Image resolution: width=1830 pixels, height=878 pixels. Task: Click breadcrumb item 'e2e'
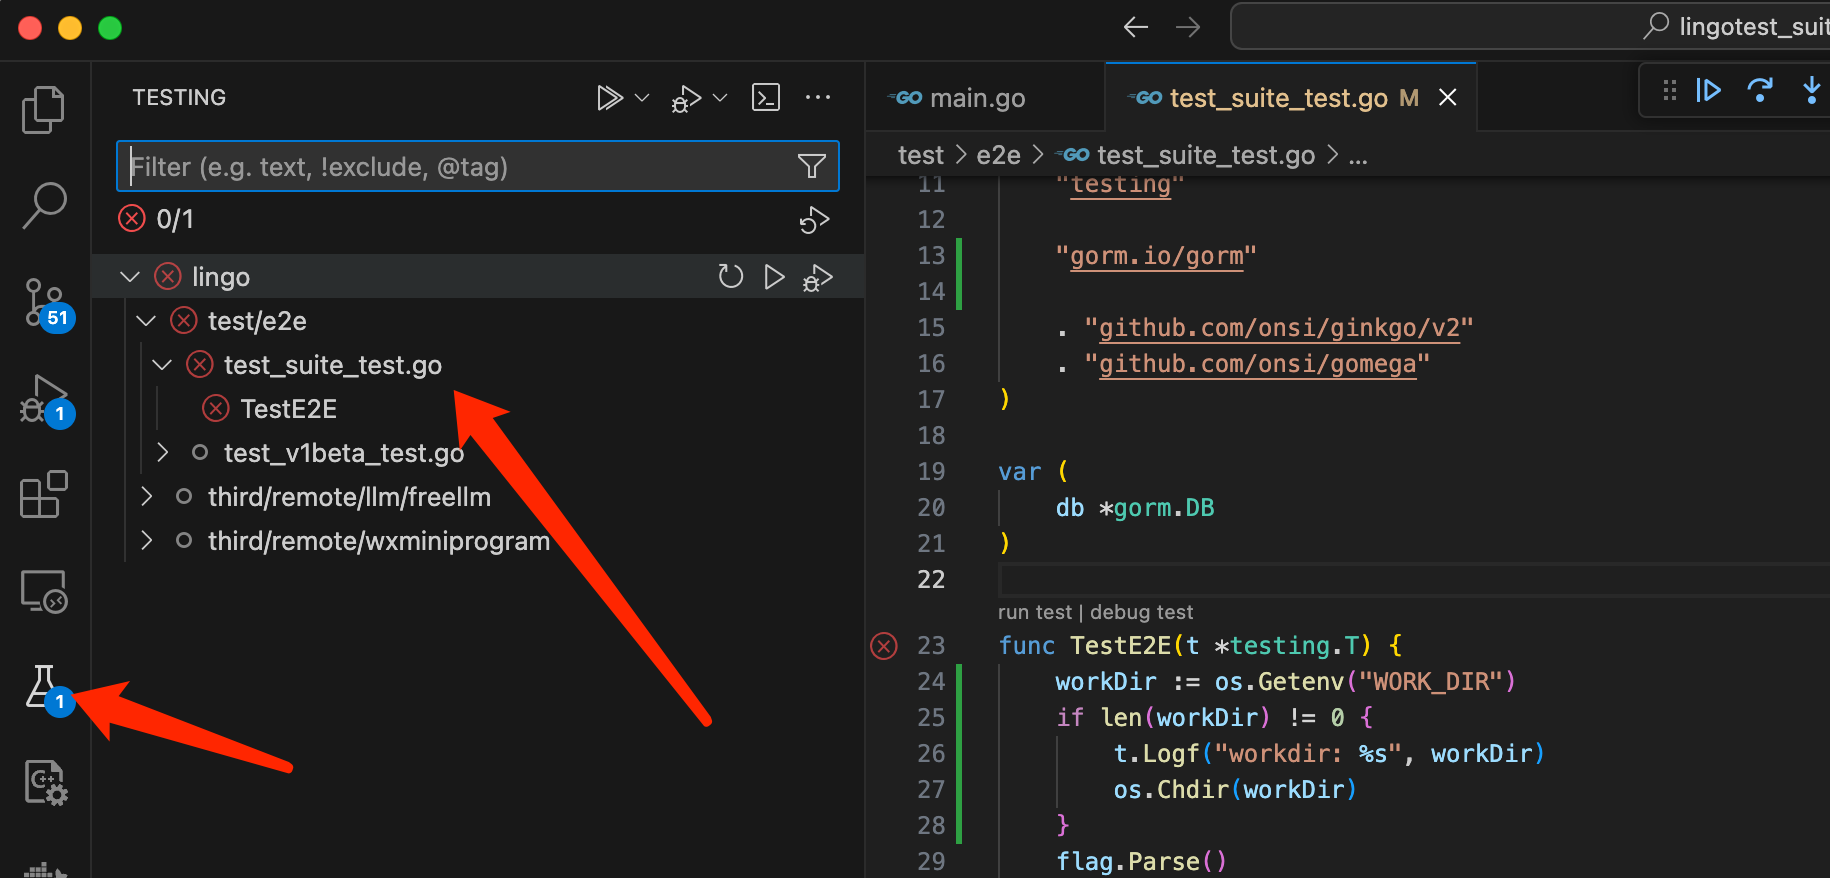coord(998,155)
